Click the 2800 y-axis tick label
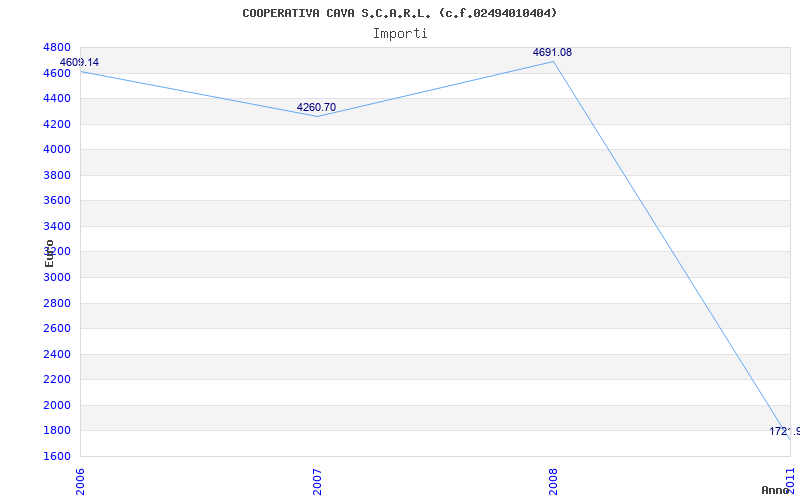The height and width of the screenshot is (500, 800). [x=57, y=303]
